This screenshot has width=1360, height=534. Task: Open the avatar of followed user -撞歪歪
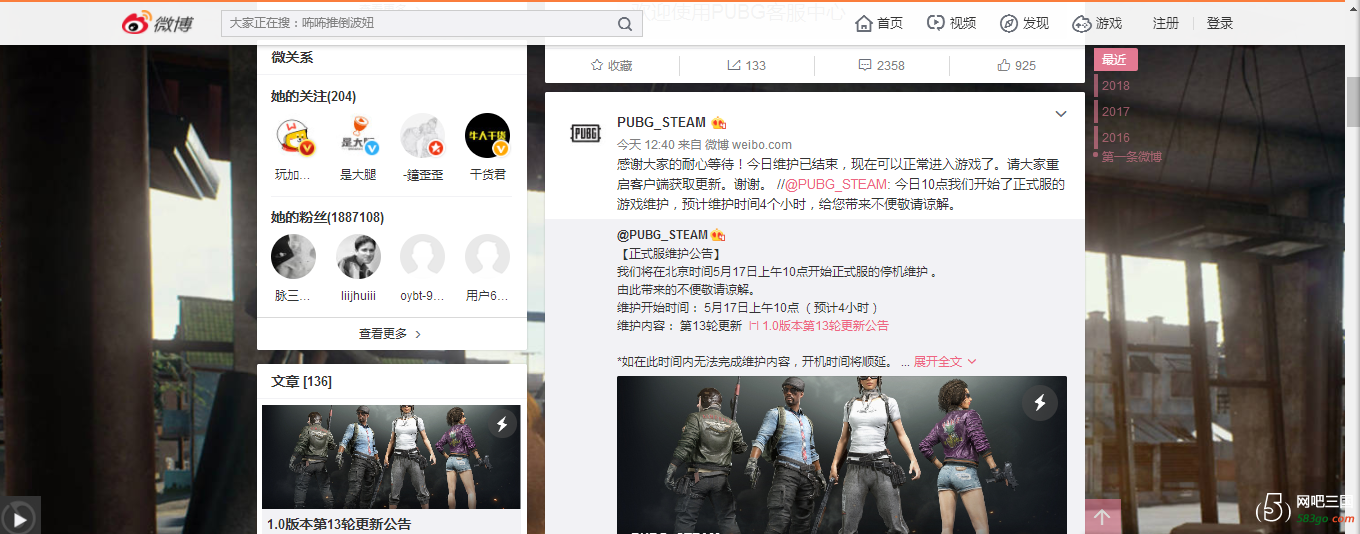422,136
